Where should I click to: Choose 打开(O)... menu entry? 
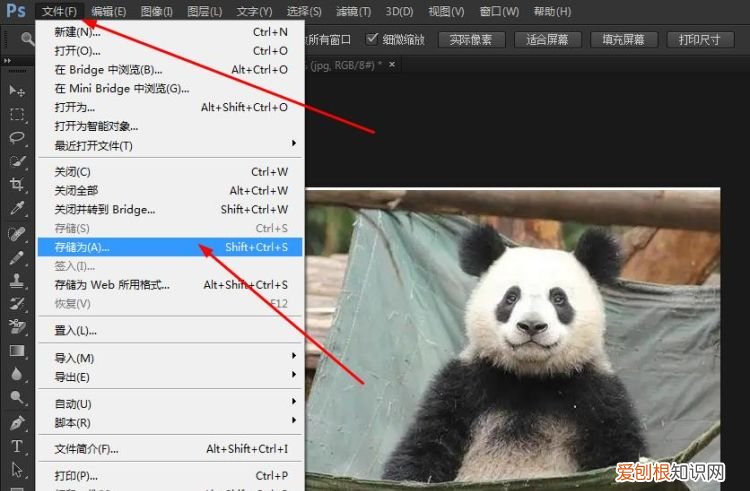[x=170, y=51]
